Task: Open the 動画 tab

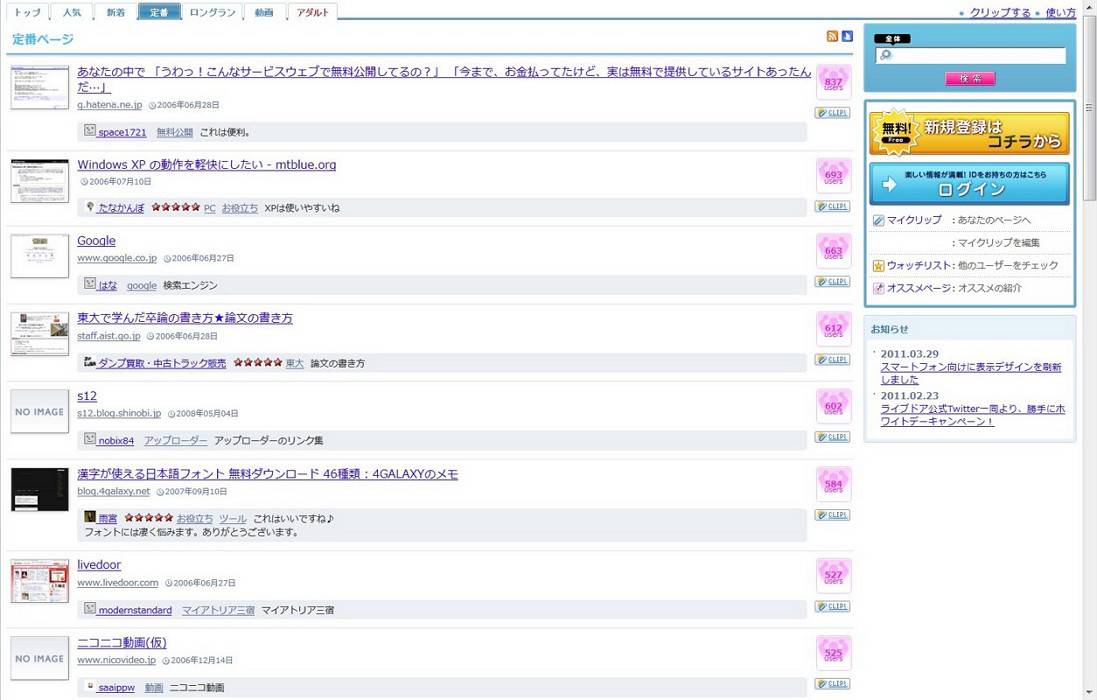Action: pos(264,12)
